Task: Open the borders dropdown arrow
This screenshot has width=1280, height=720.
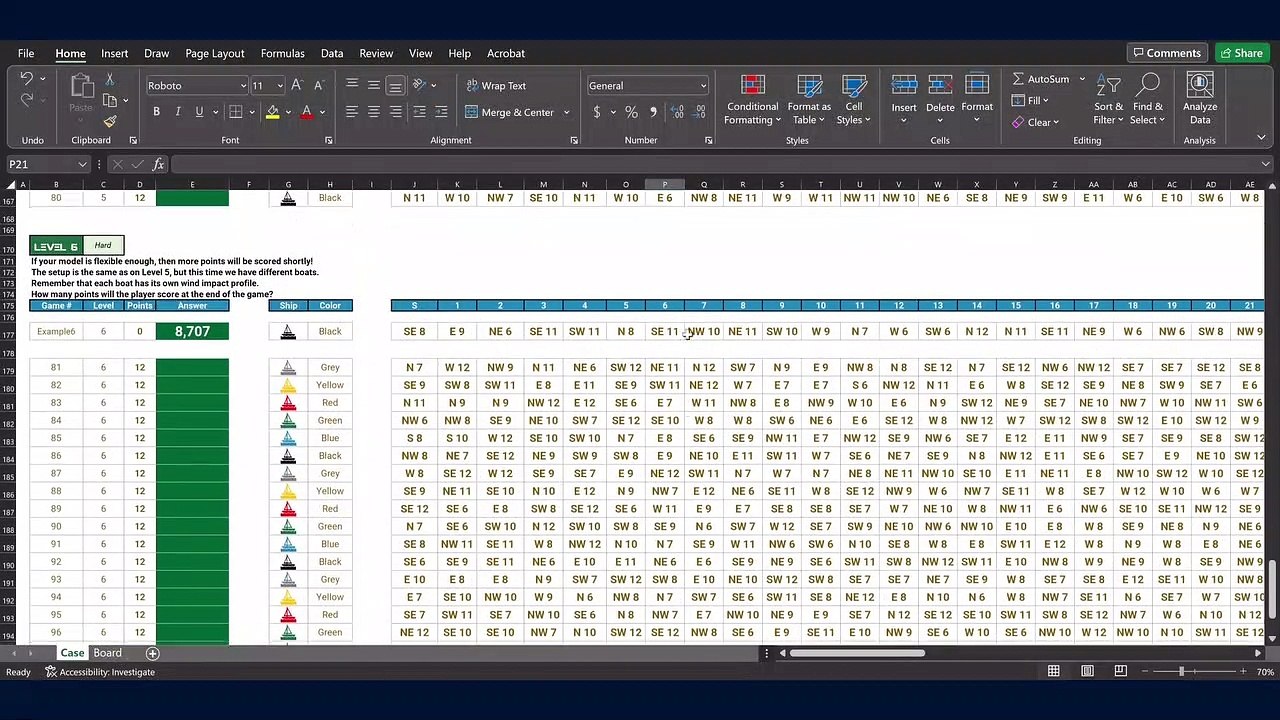Action: tap(252, 112)
